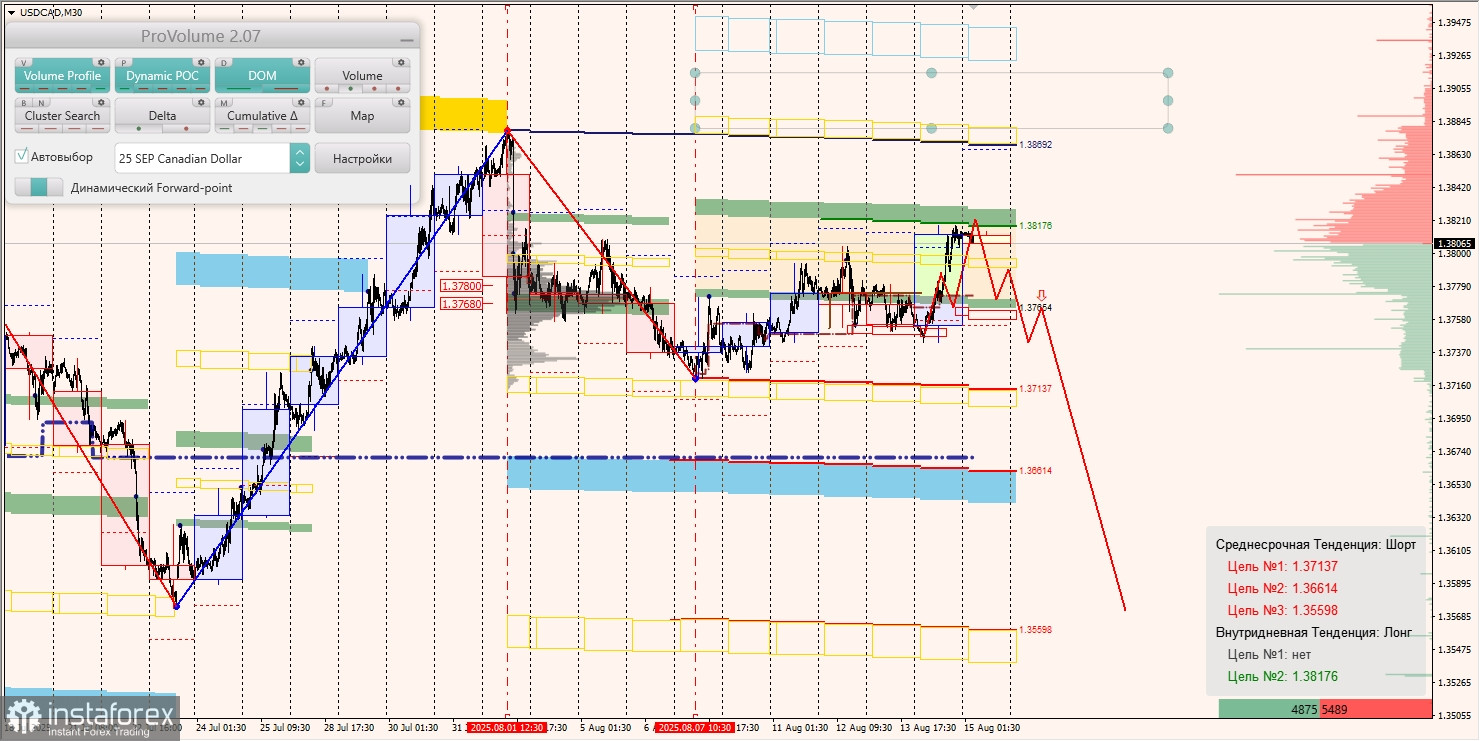Toggle the green first segment under Dynamic POC
The height and width of the screenshot is (741, 1480).
coord(124,88)
